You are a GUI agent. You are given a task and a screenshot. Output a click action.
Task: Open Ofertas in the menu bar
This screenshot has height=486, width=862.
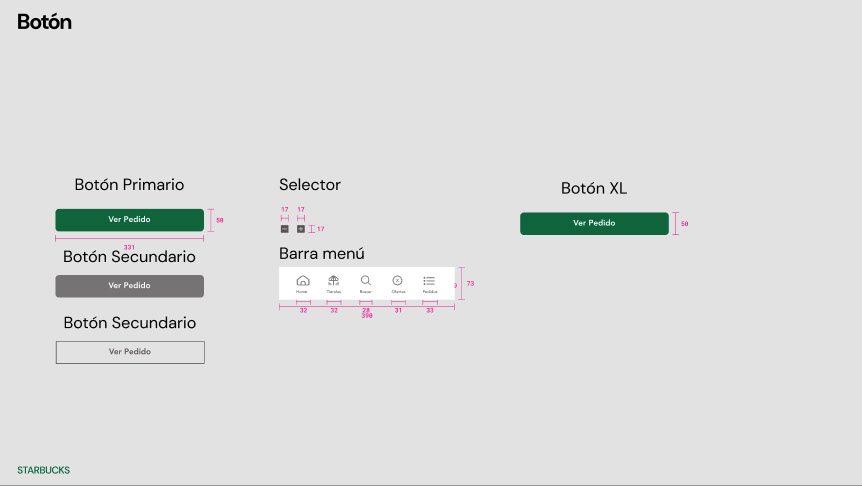[x=397, y=282]
